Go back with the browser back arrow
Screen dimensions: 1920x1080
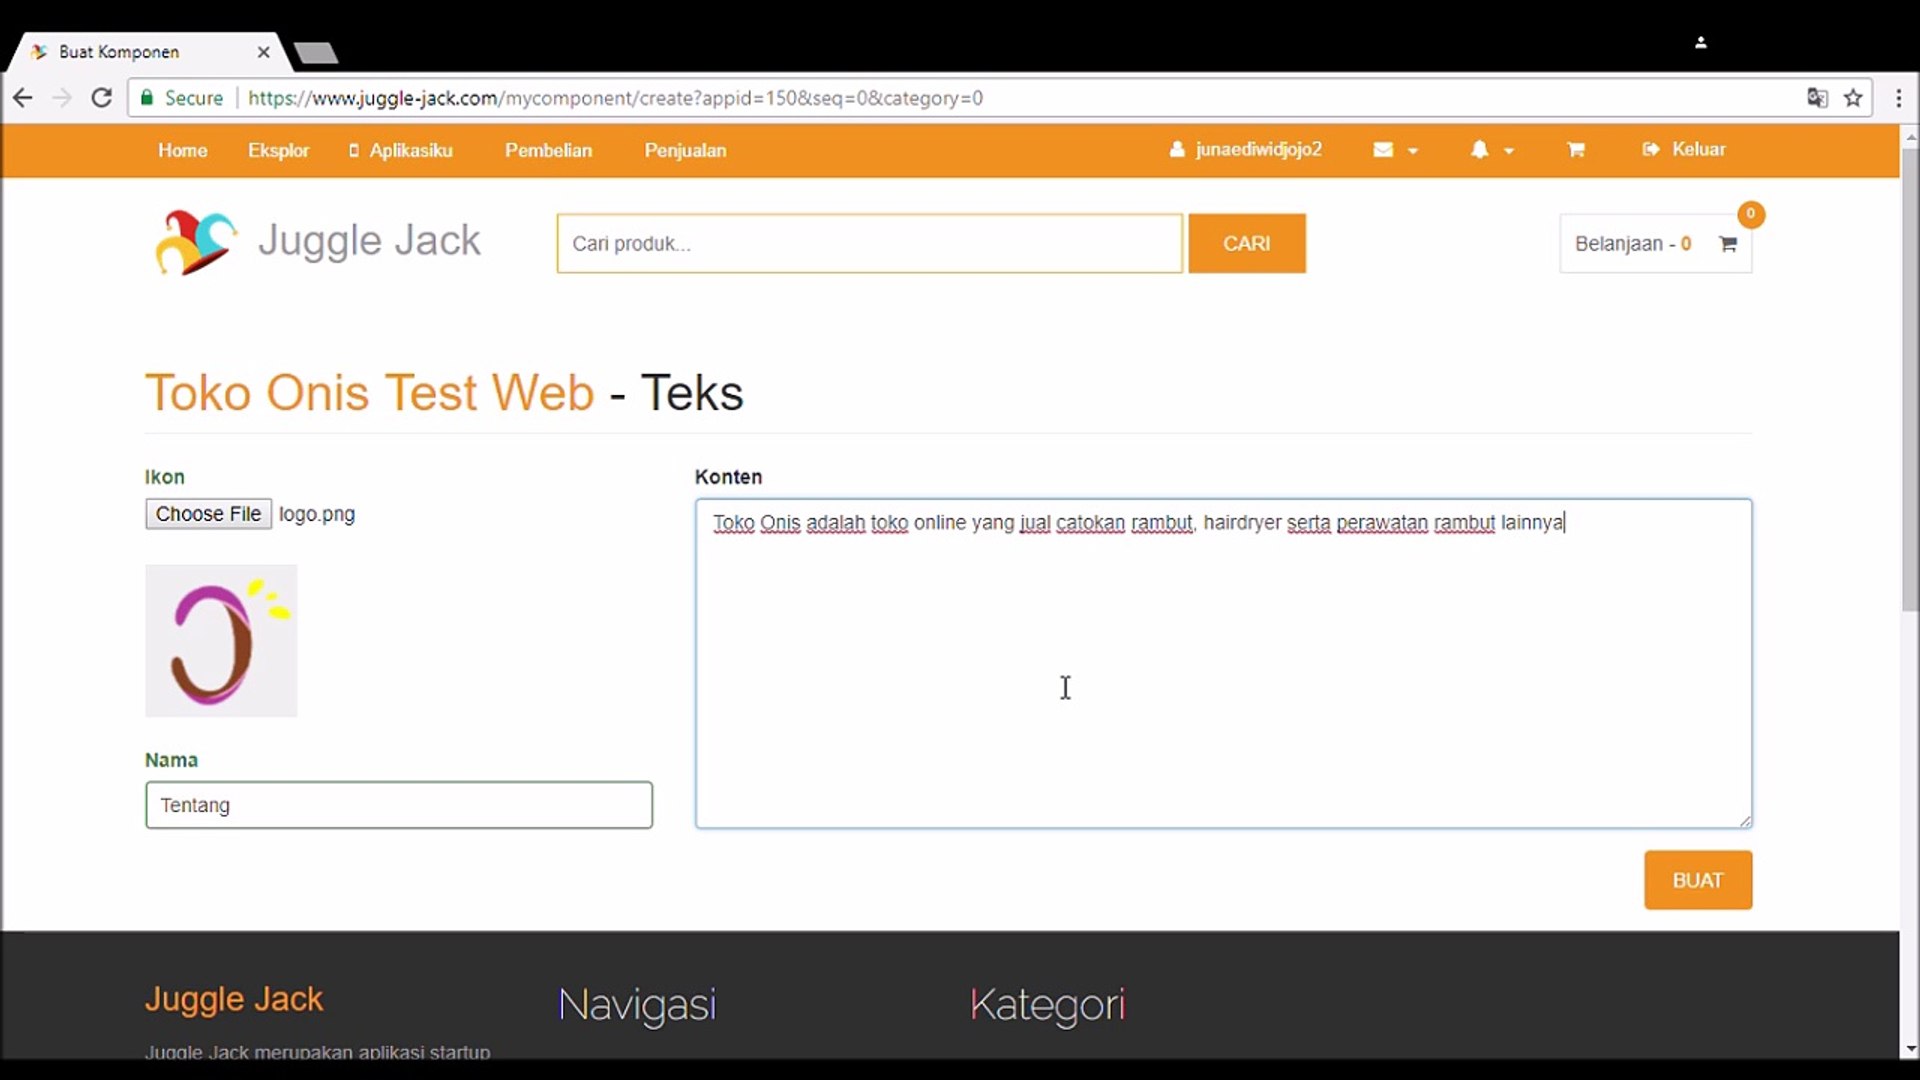[23, 98]
